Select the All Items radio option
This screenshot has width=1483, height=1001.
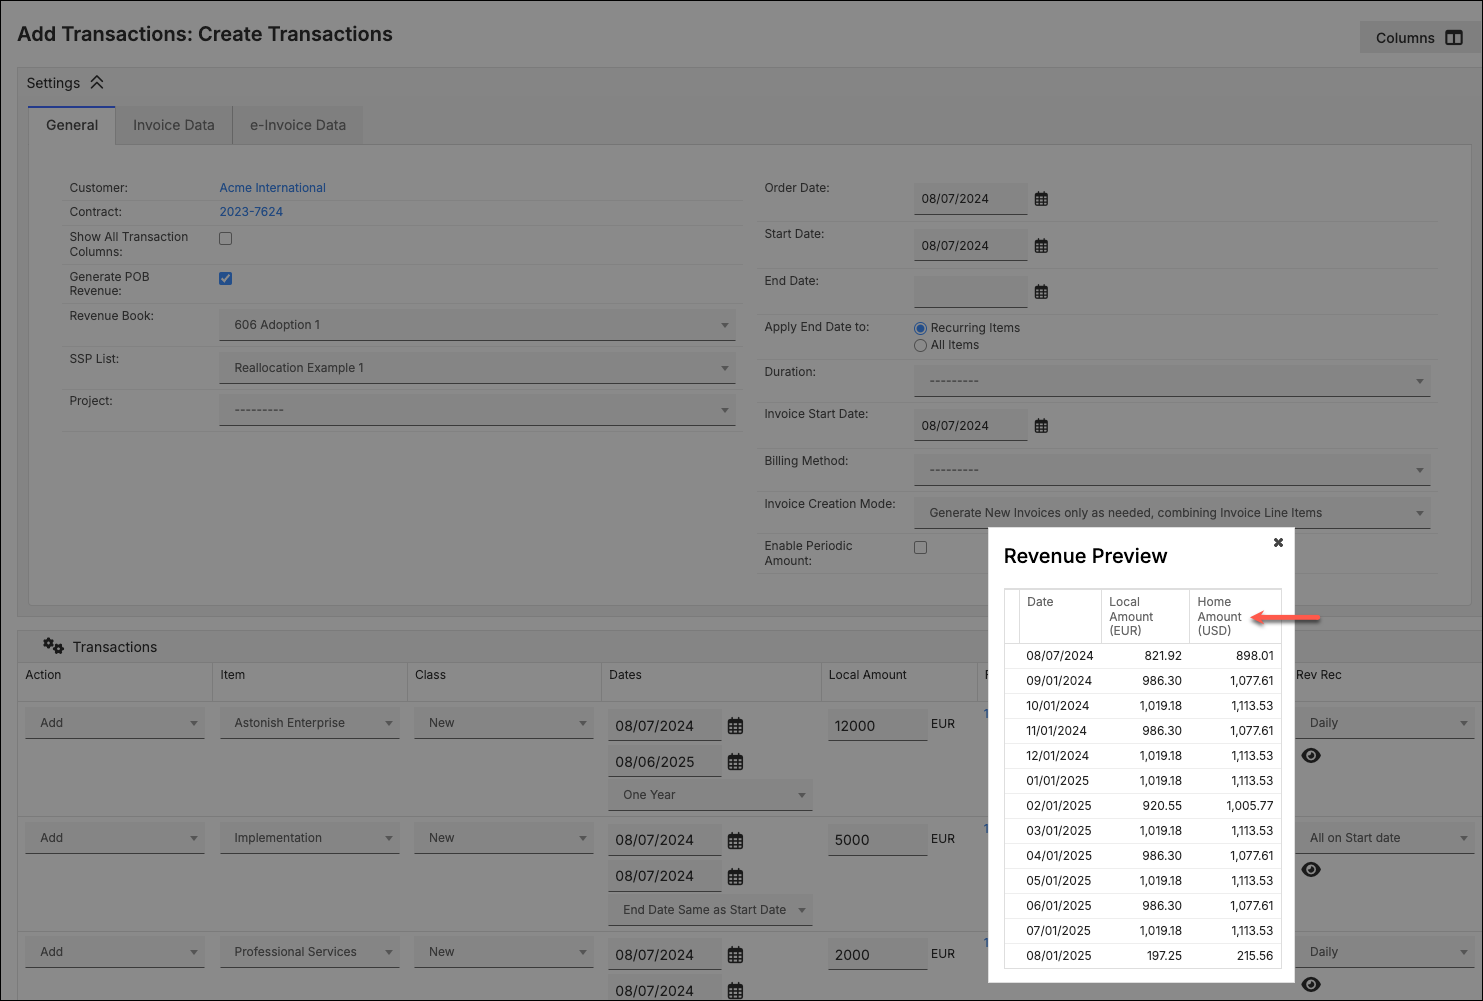tap(921, 345)
